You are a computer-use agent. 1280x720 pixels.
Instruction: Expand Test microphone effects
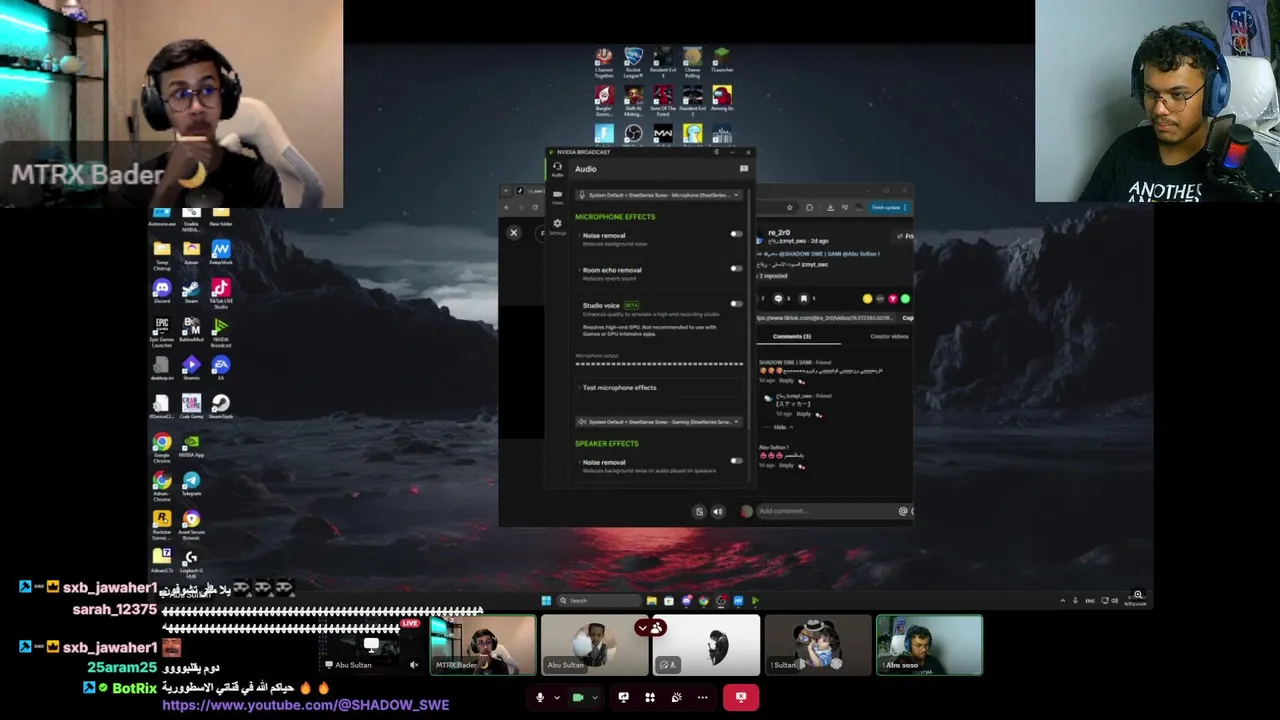(659, 387)
